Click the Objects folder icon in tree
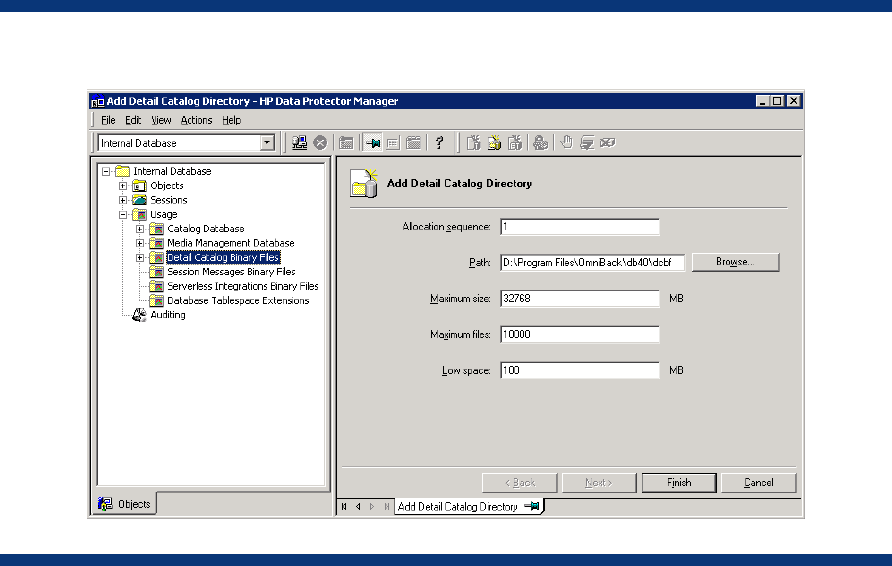Screen dimensions: 892x566 click(x=140, y=186)
